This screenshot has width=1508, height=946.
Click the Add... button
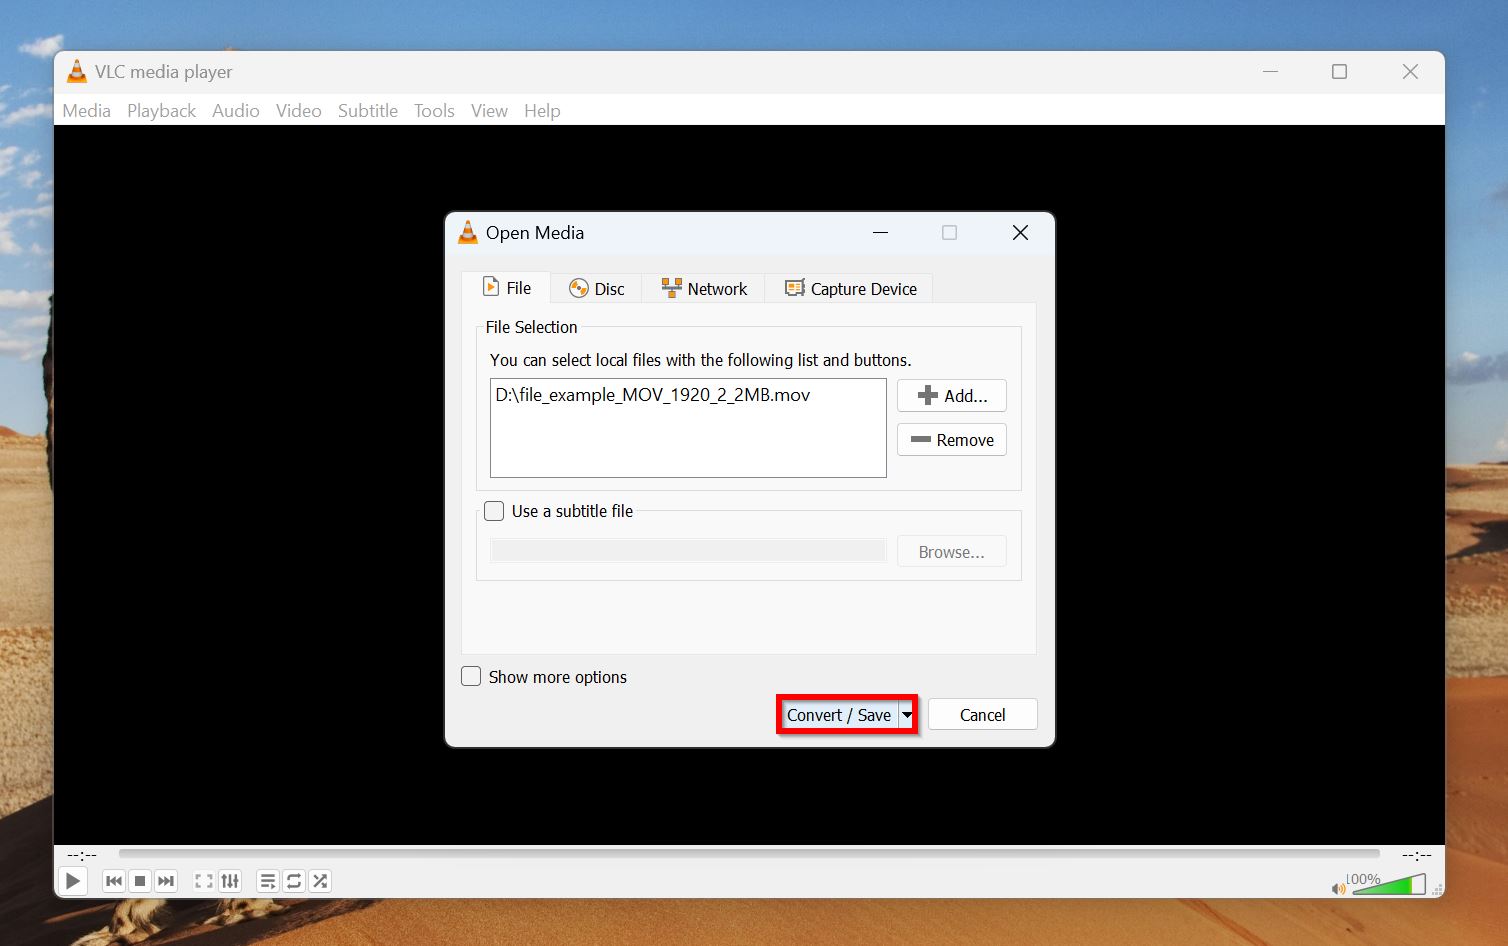952,396
